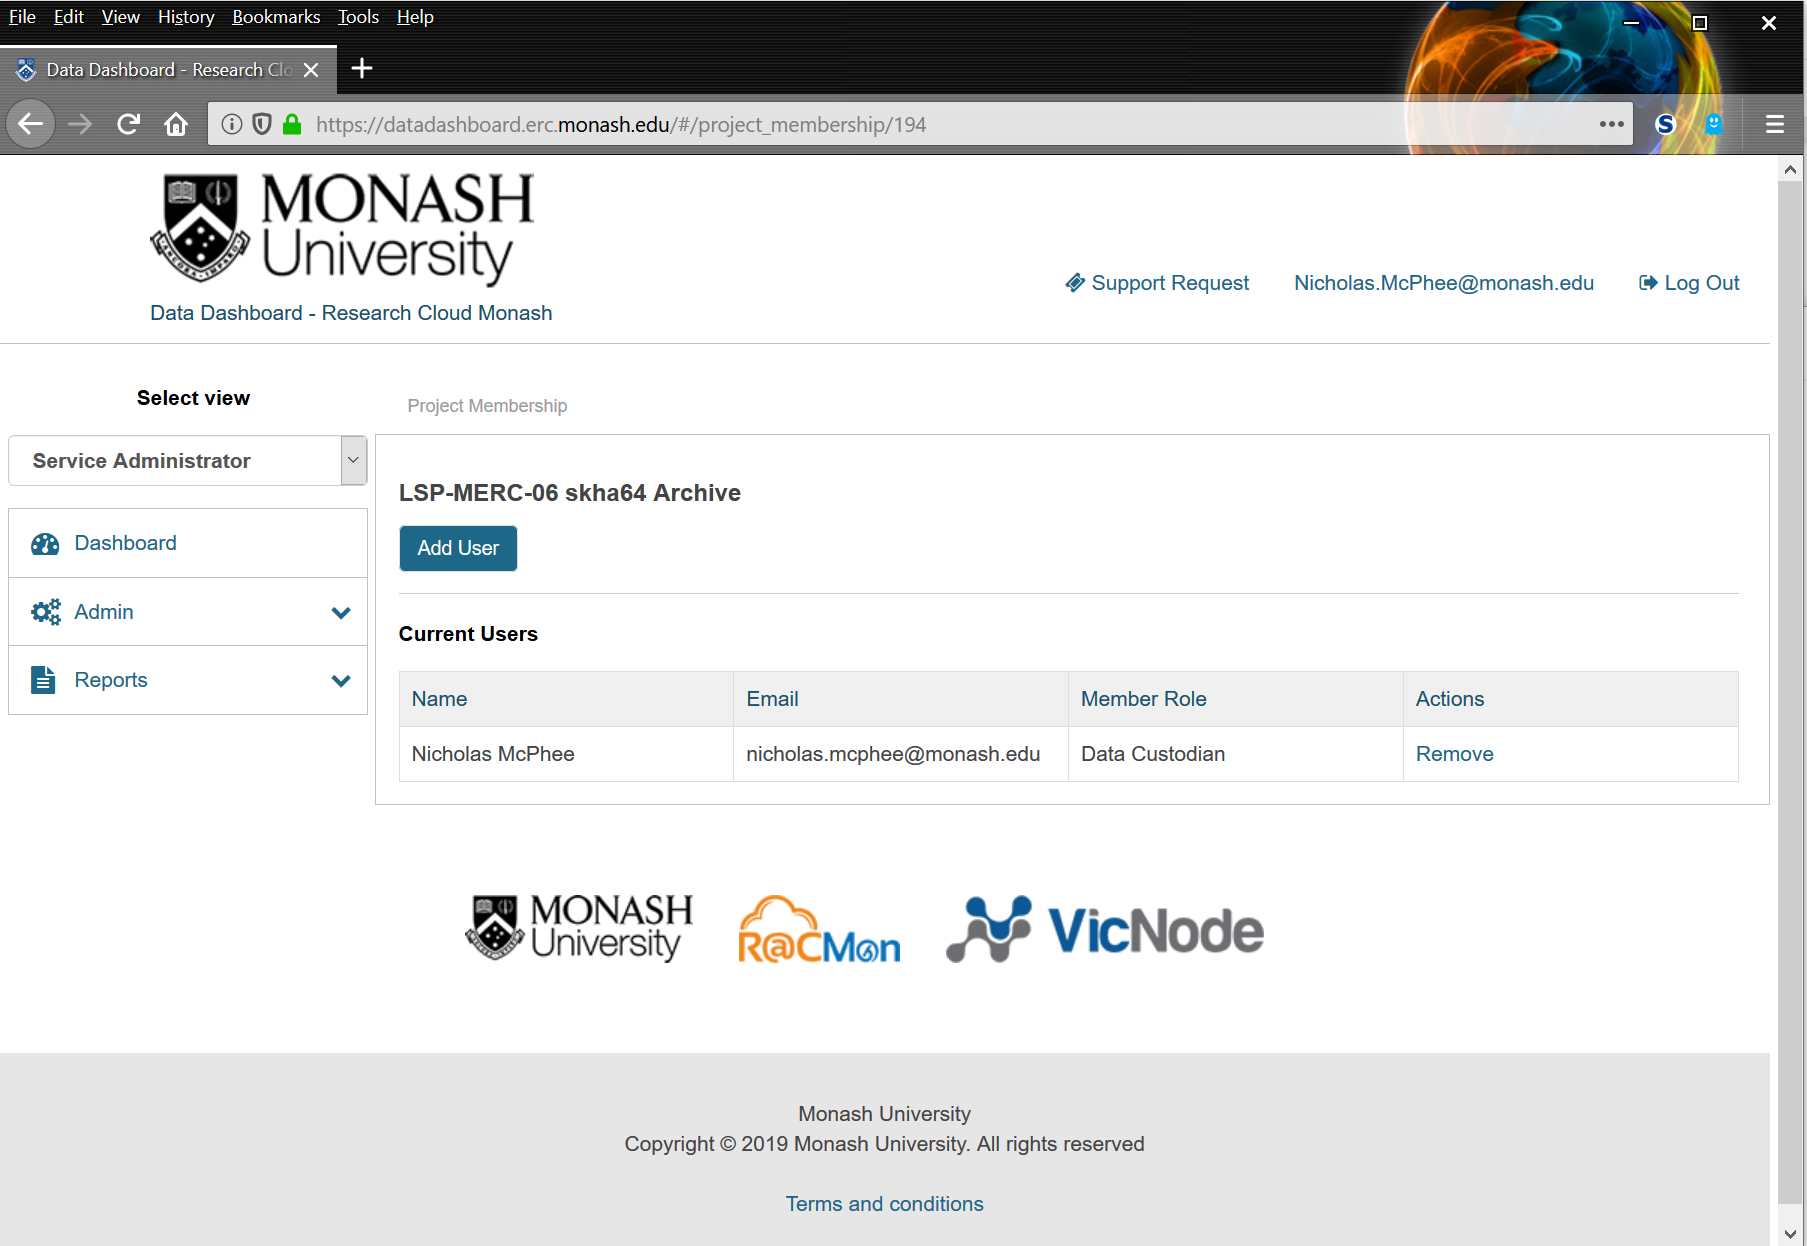Click the back navigation arrow
Viewport: 1807px width, 1246px height.
tap(31, 124)
